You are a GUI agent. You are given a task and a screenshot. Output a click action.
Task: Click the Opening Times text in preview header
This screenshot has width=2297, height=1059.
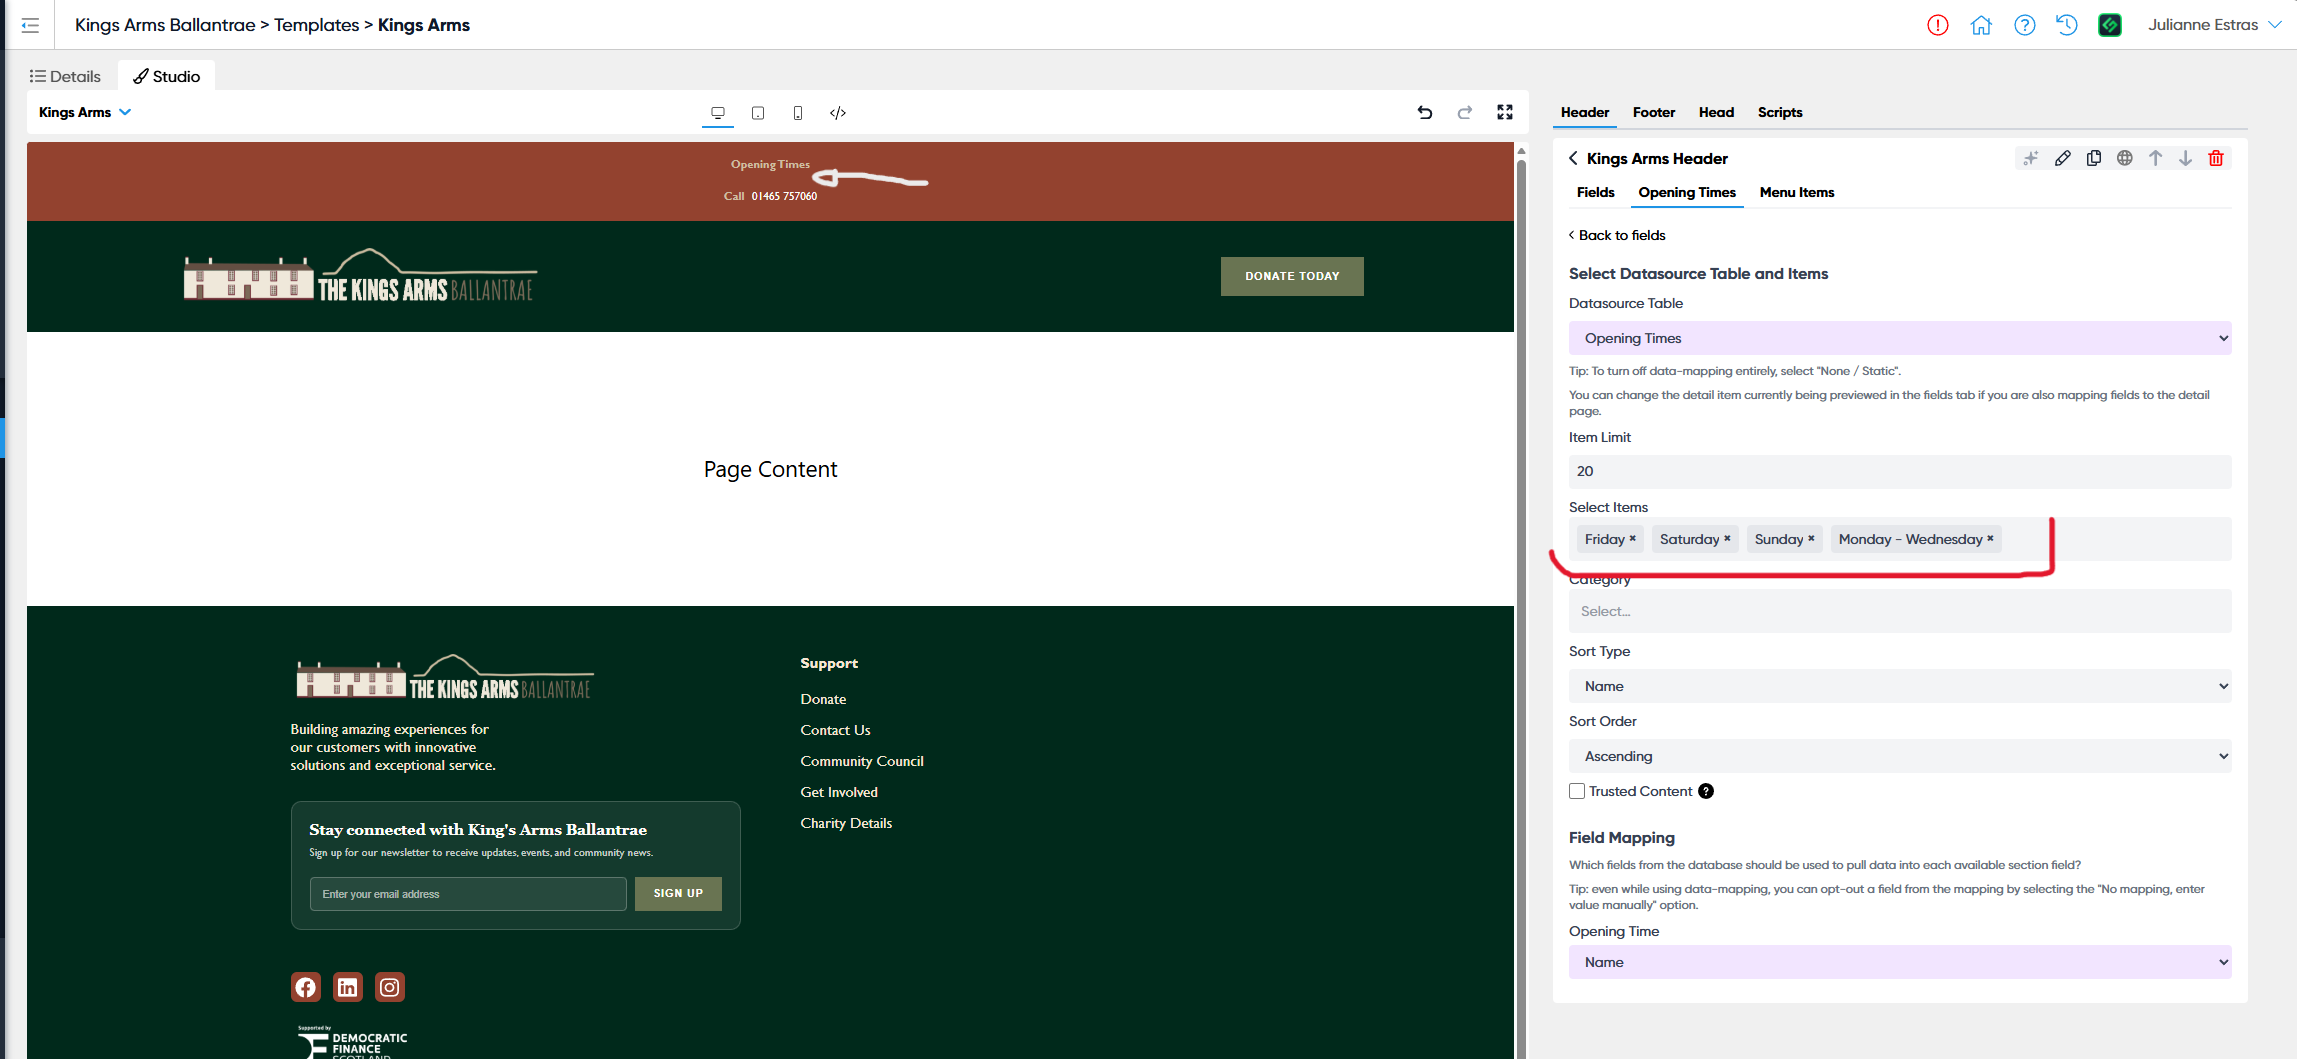770,164
